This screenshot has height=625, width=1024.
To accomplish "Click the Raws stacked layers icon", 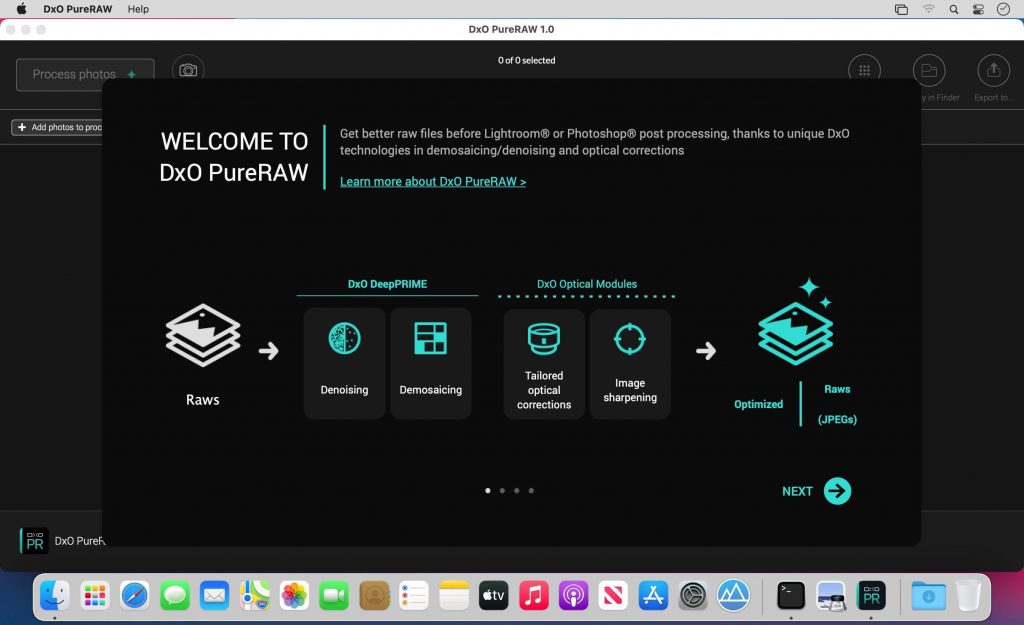I will pyautogui.click(x=203, y=336).
